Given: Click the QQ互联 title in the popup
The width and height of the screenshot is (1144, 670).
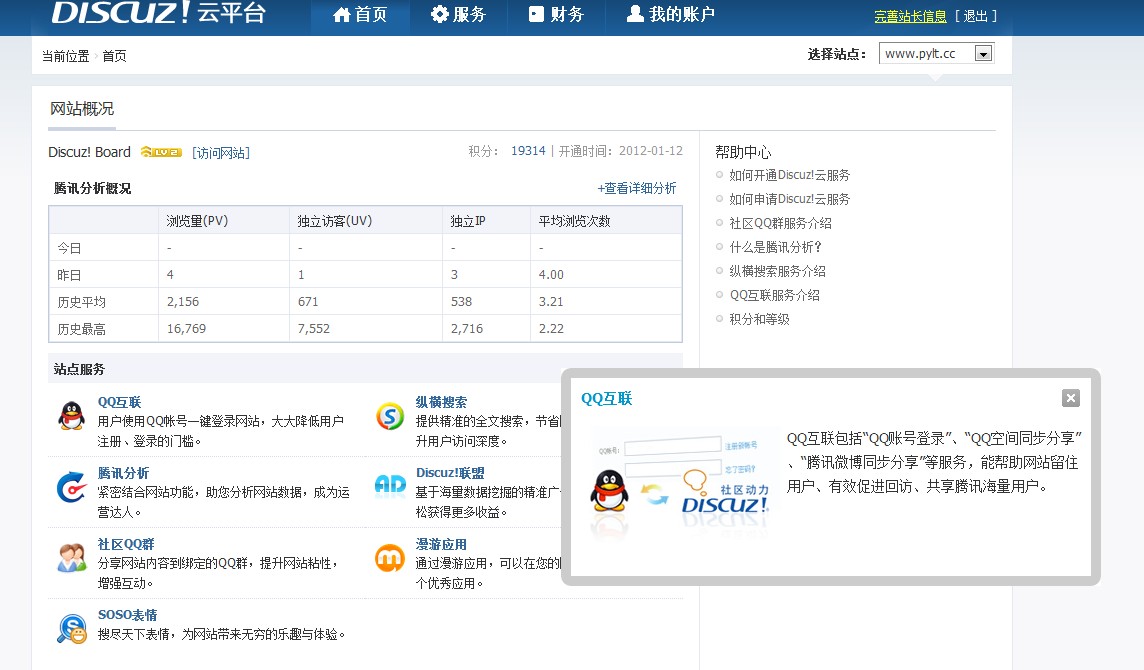Looking at the screenshot, I should coord(606,398).
